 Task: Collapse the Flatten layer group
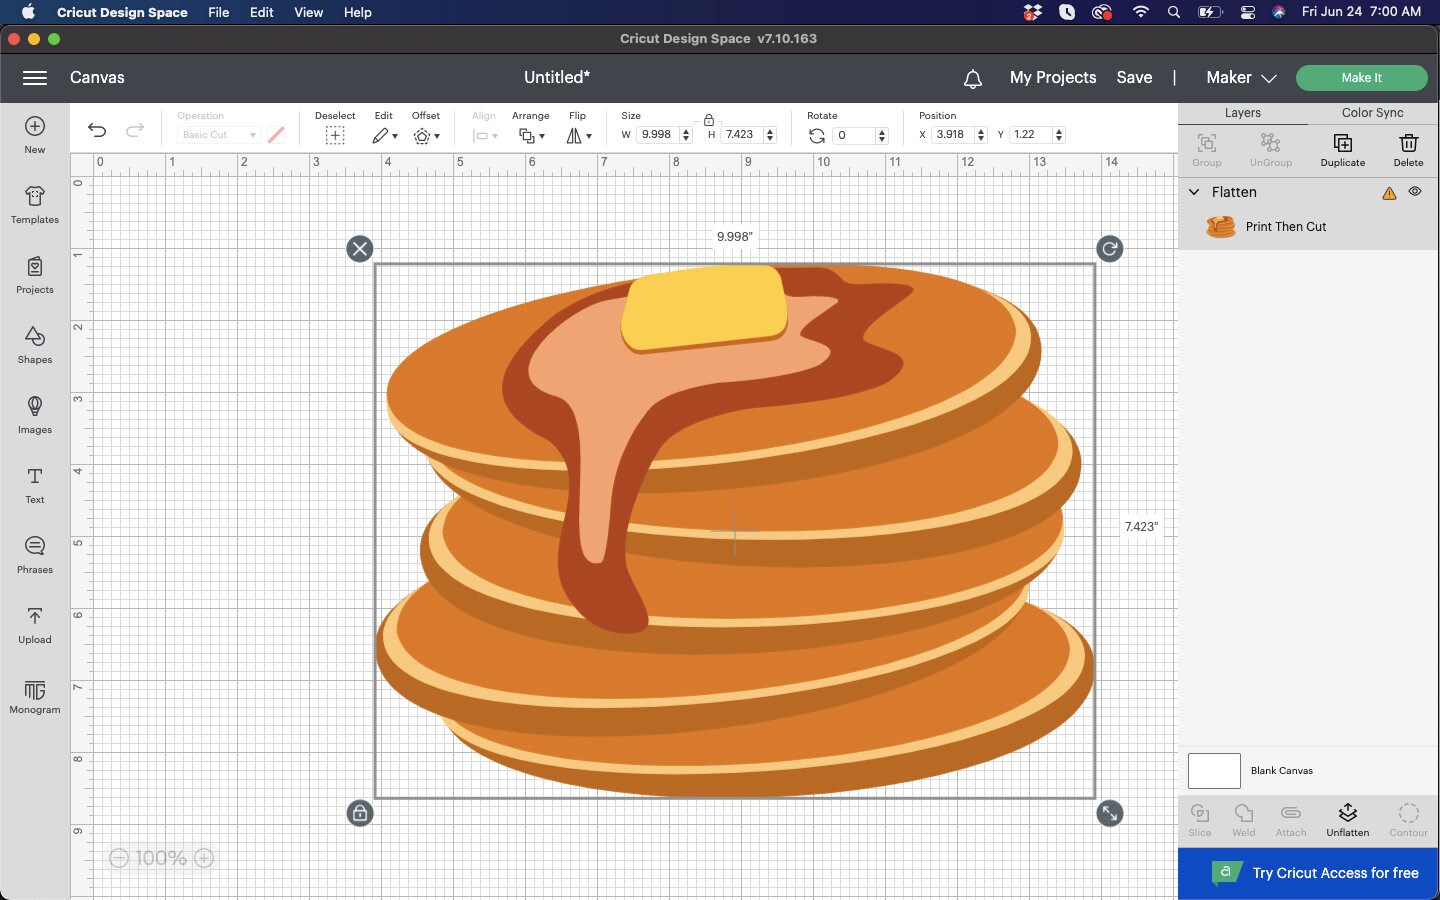pos(1194,192)
